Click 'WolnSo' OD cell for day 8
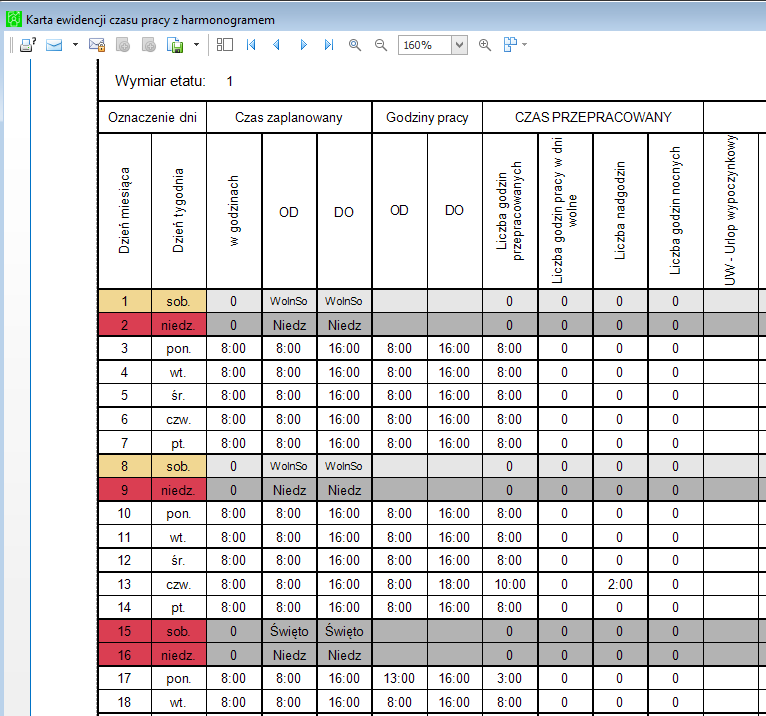Viewport: 766px width, 716px height. click(x=289, y=466)
